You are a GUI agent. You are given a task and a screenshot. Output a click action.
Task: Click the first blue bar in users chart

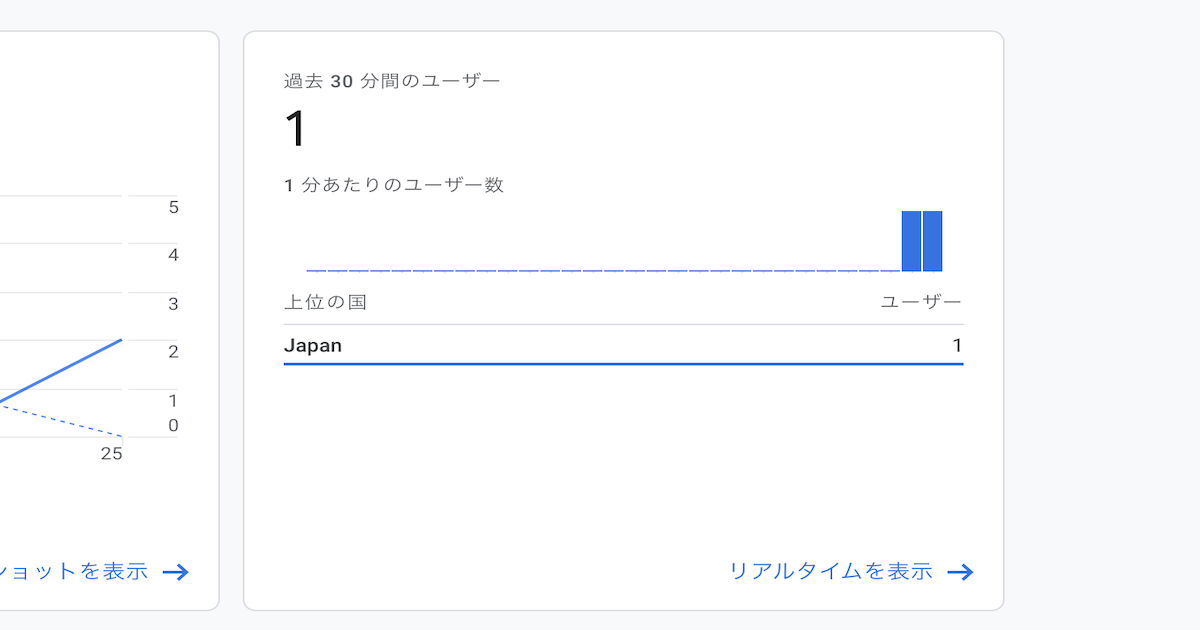pos(911,241)
